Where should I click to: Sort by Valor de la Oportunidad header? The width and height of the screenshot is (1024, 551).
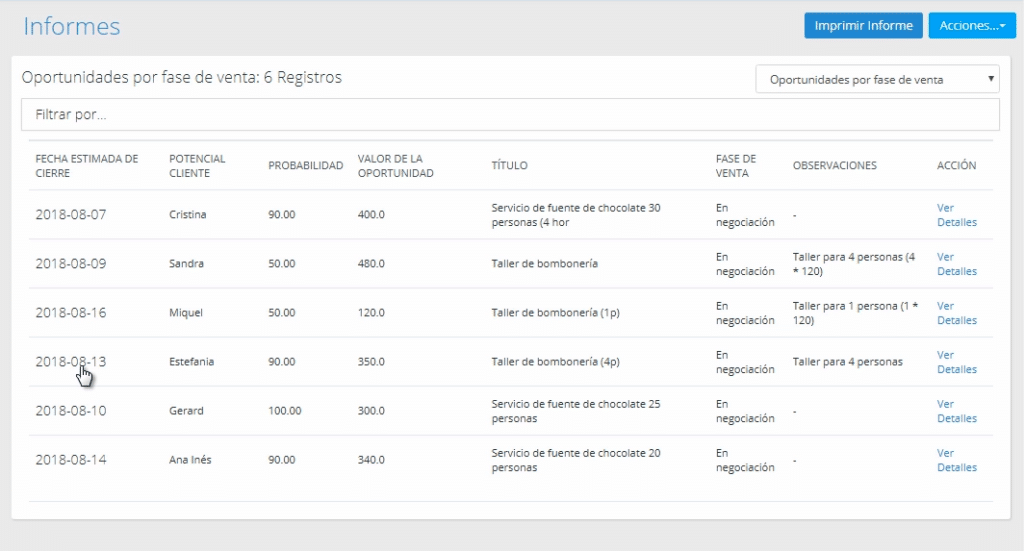395,166
